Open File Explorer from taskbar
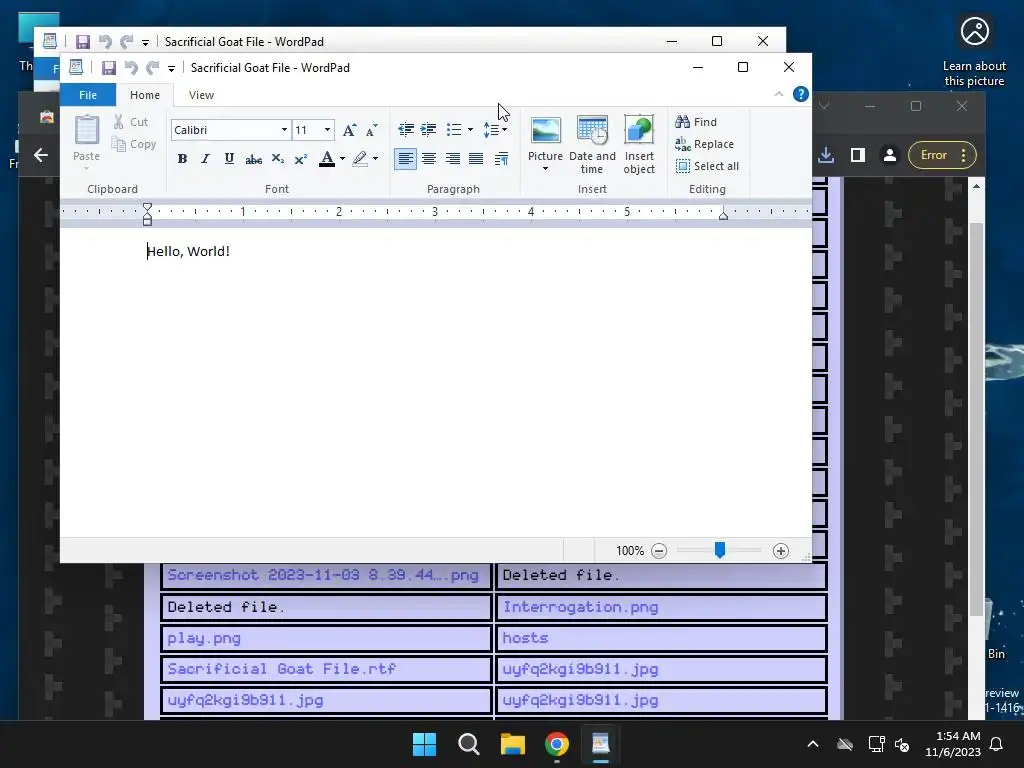Viewport: 1024px width, 768px height. pyautogui.click(x=513, y=744)
